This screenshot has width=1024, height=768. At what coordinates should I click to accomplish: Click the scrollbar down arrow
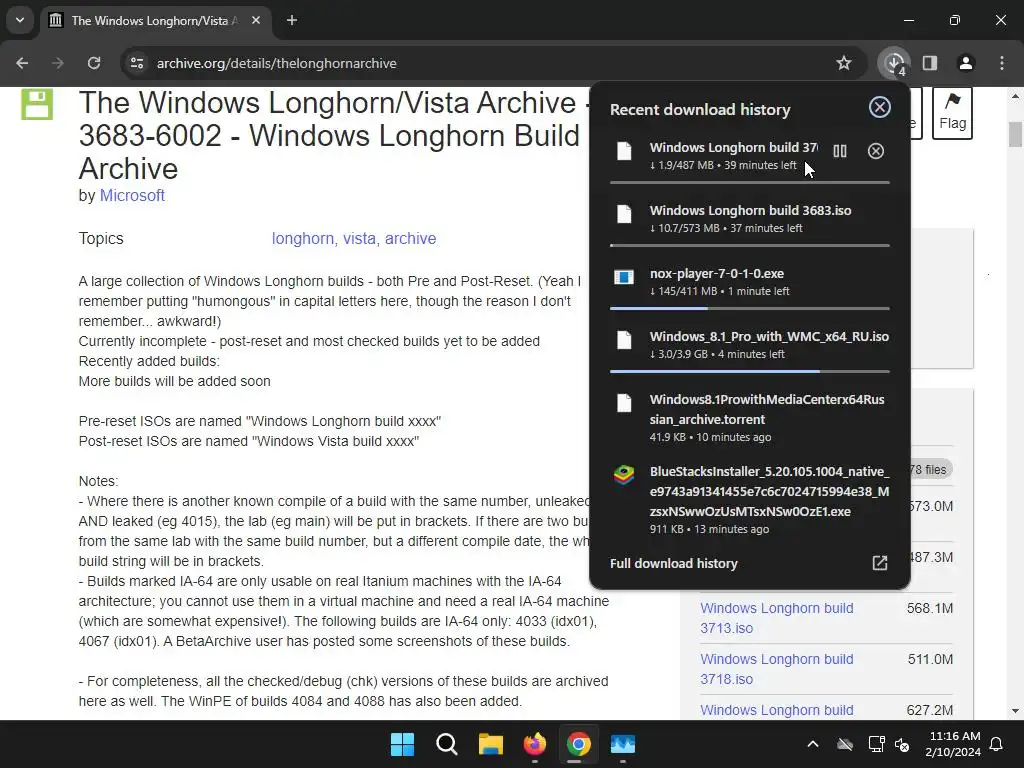1015,711
